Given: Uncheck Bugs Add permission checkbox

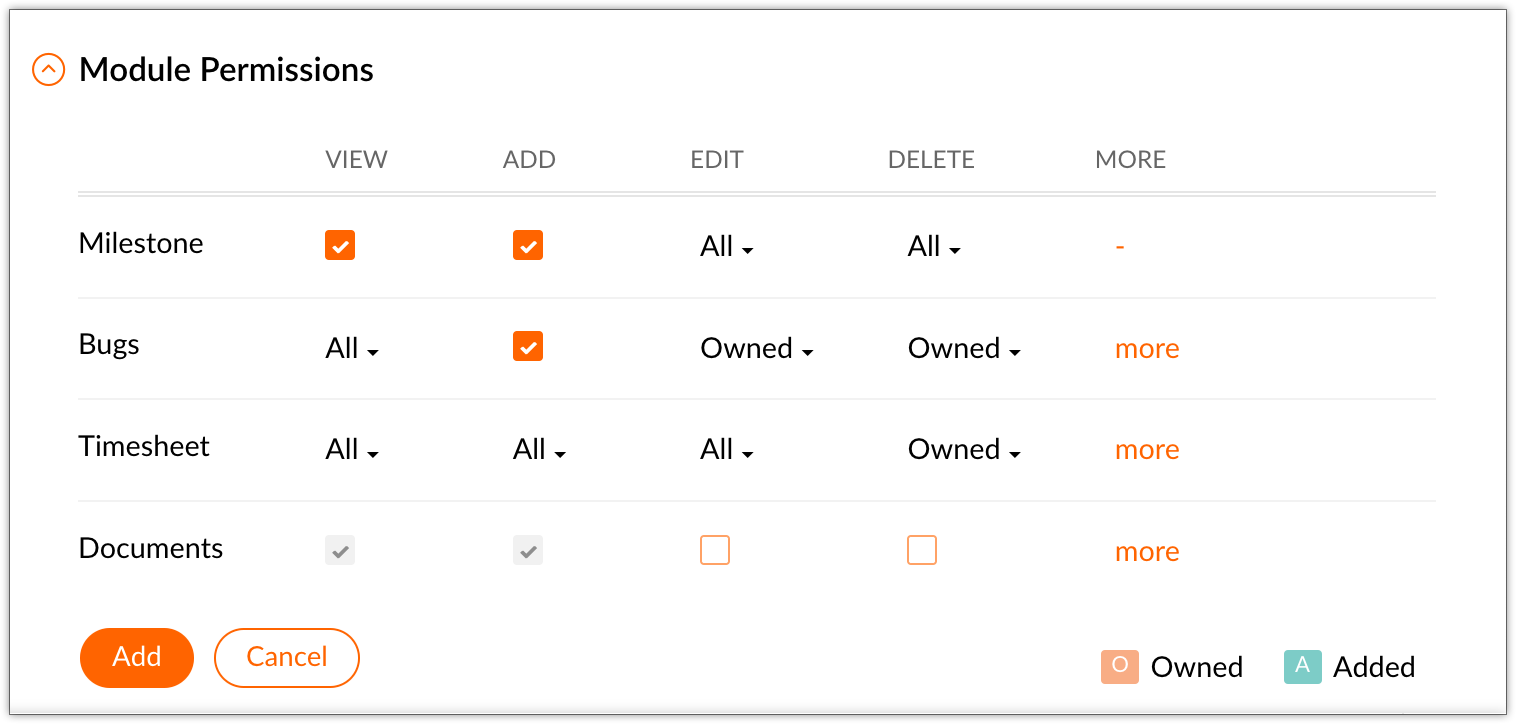Looking at the screenshot, I should click(528, 347).
